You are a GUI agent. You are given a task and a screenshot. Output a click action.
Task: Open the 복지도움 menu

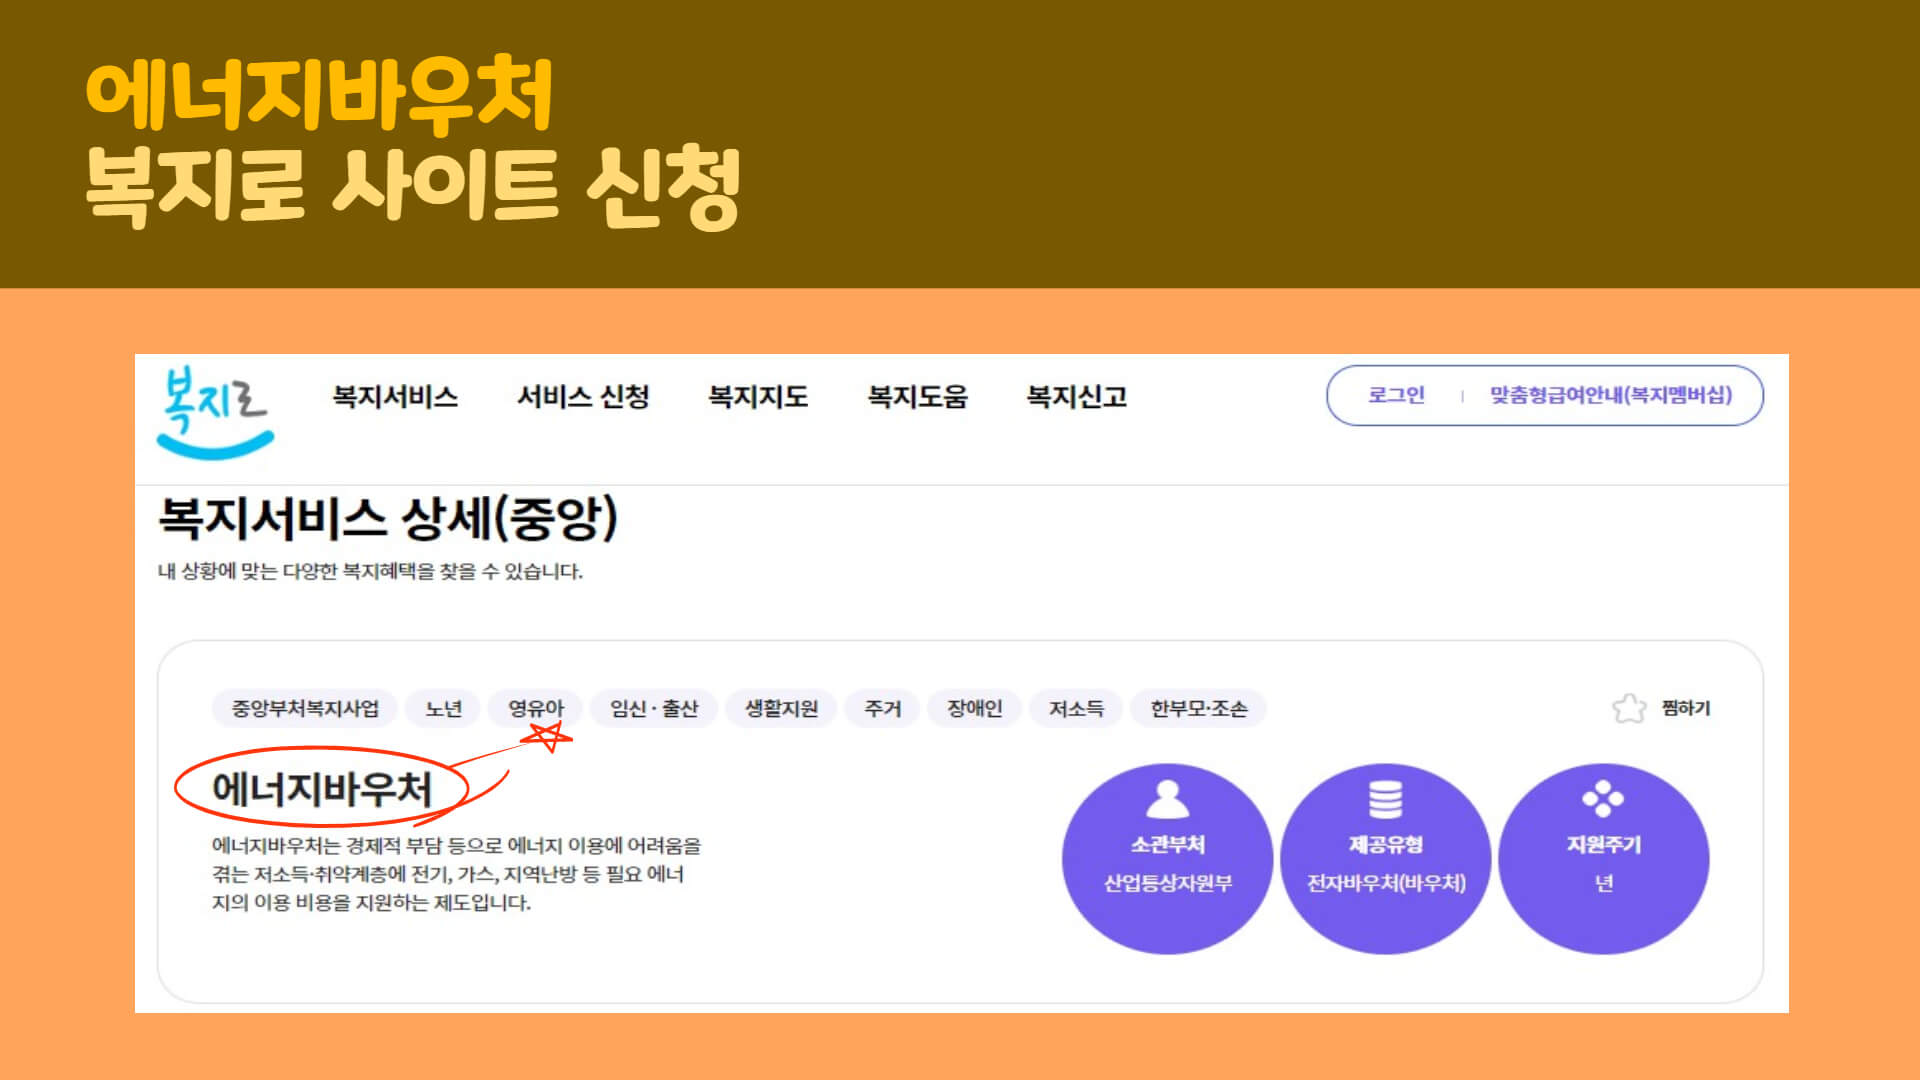pos(917,397)
